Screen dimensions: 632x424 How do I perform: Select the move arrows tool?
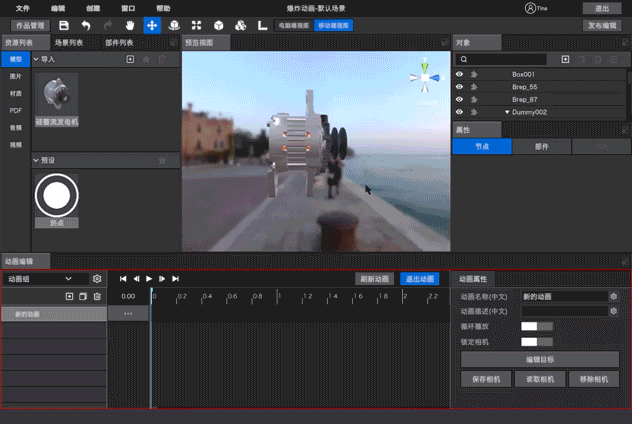(x=152, y=26)
